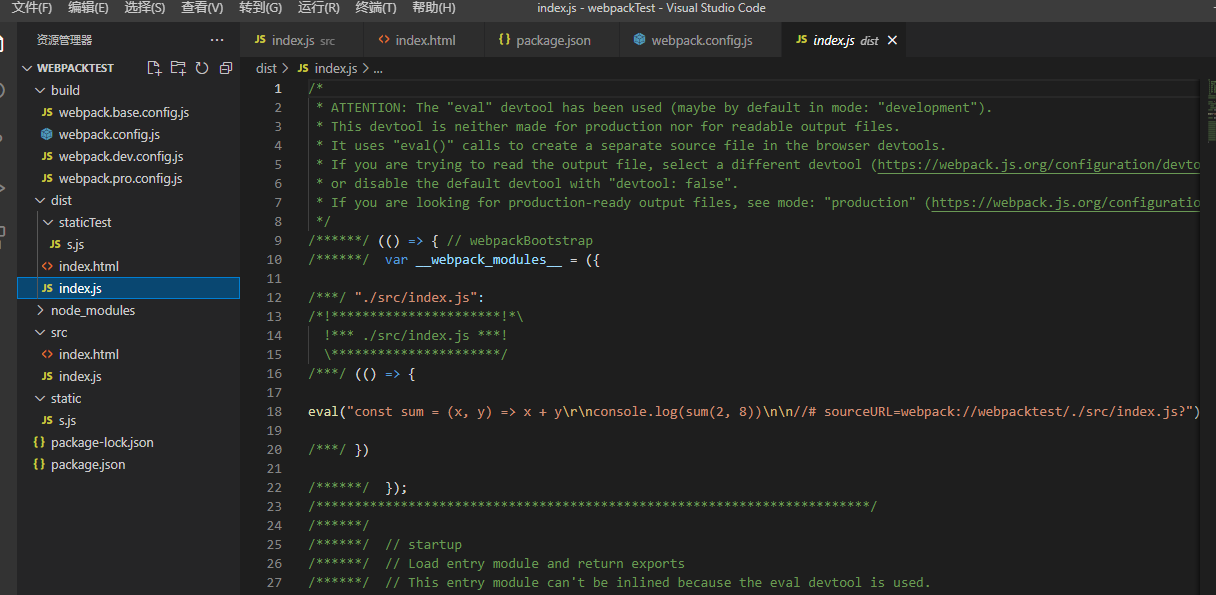Open the 查看(V) menu
The width and height of the screenshot is (1216, 595).
pos(202,8)
